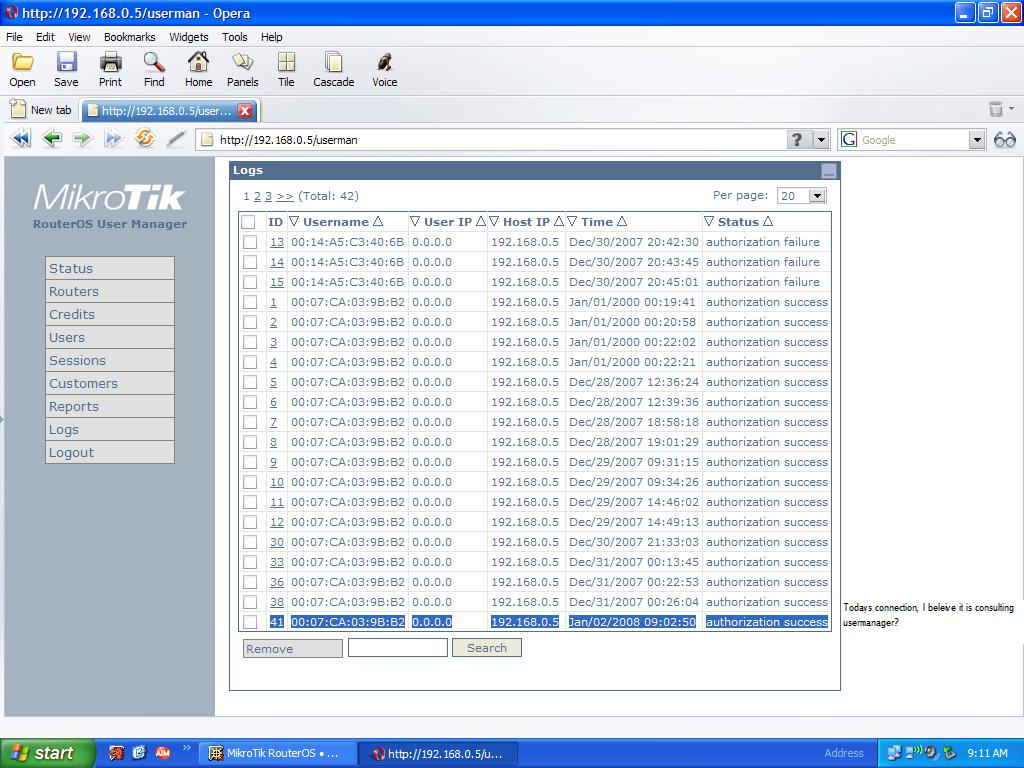
Task: Open the Start menu
Action: click(x=47, y=753)
